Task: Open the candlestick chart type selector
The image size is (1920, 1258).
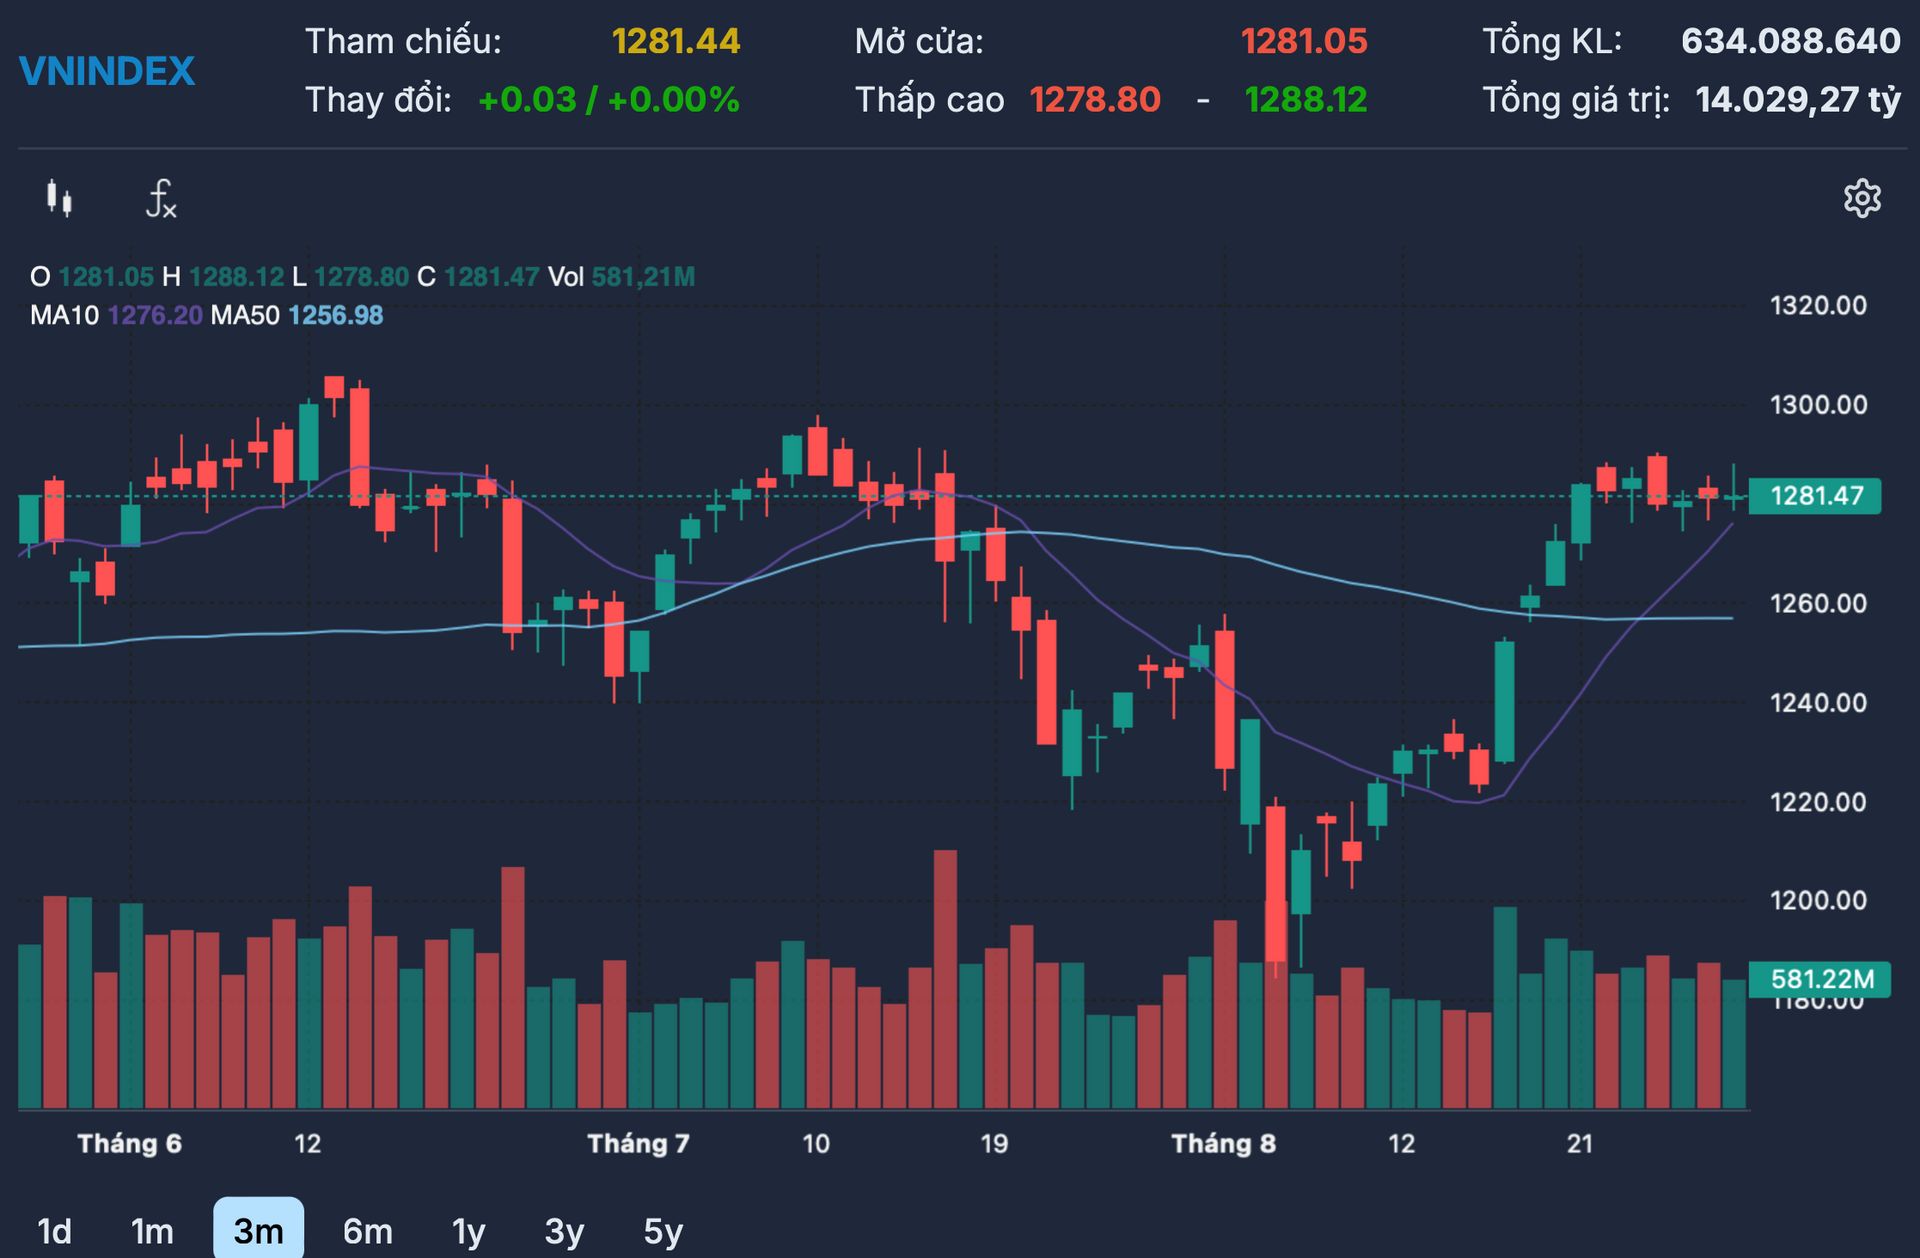Action: point(59,198)
